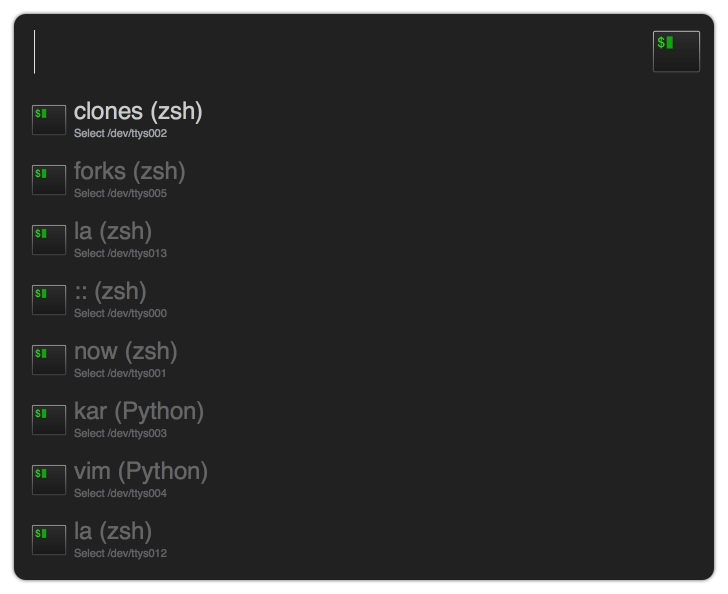Click the terminal icon beside forks (zsh)
This screenshot has width=728, height=594.
coord(49,180)
